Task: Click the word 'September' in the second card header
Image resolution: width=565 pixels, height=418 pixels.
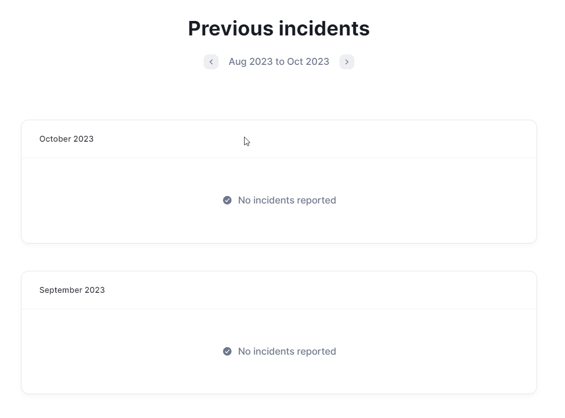Action: pyautogui.click(x=61, y=290)
